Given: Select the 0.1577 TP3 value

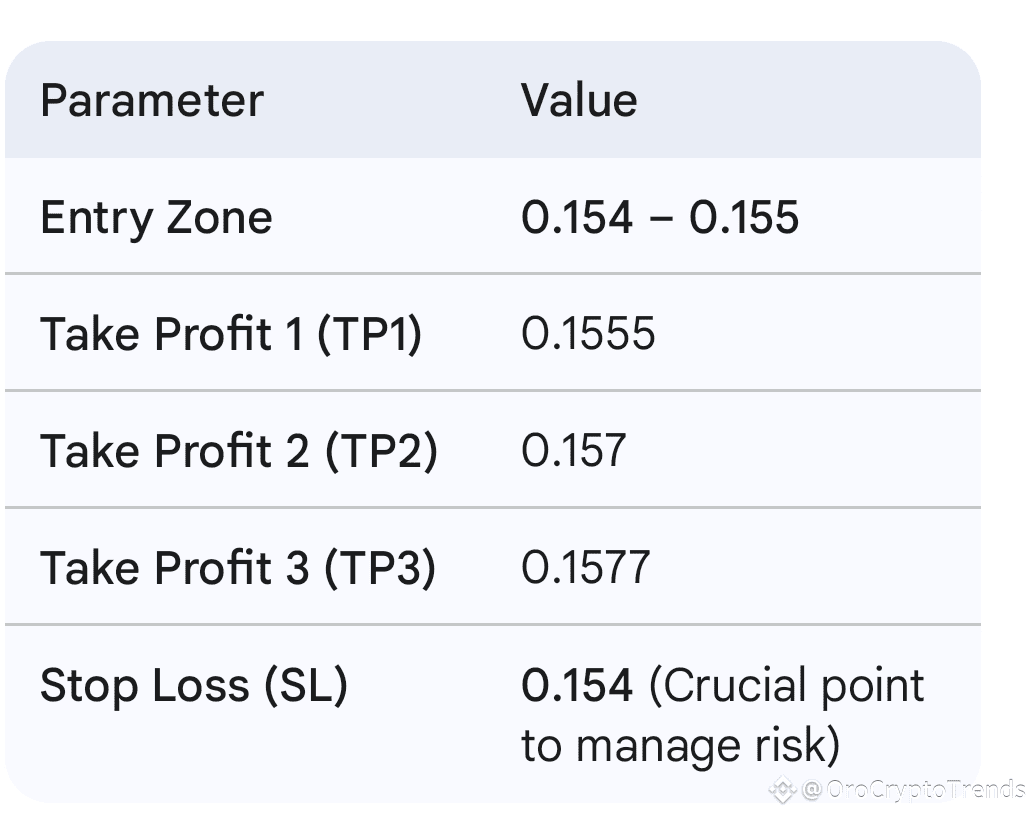Looking at the screenshot, I should pos(586,567).
